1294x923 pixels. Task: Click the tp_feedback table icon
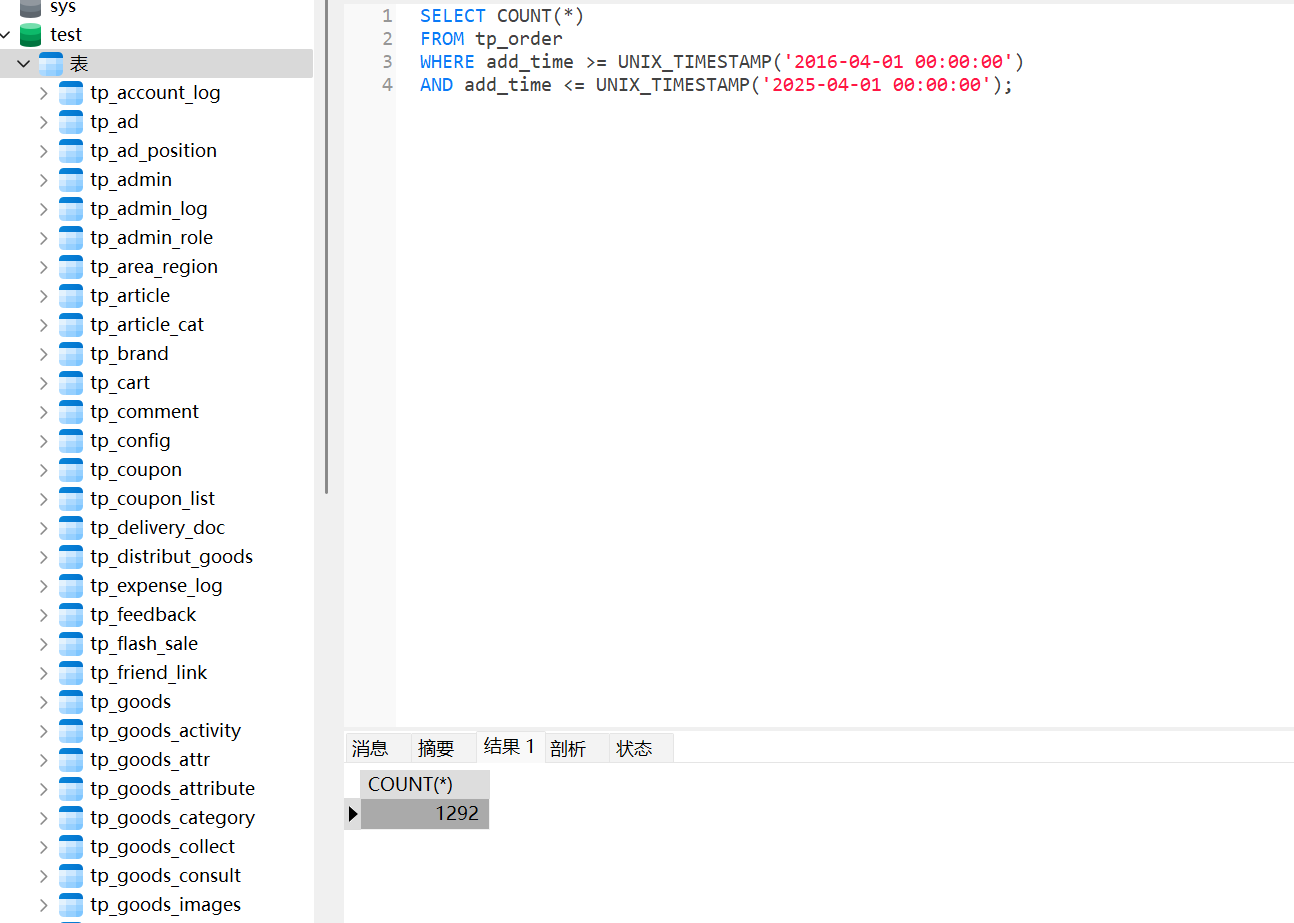click(x=71, y=615)
